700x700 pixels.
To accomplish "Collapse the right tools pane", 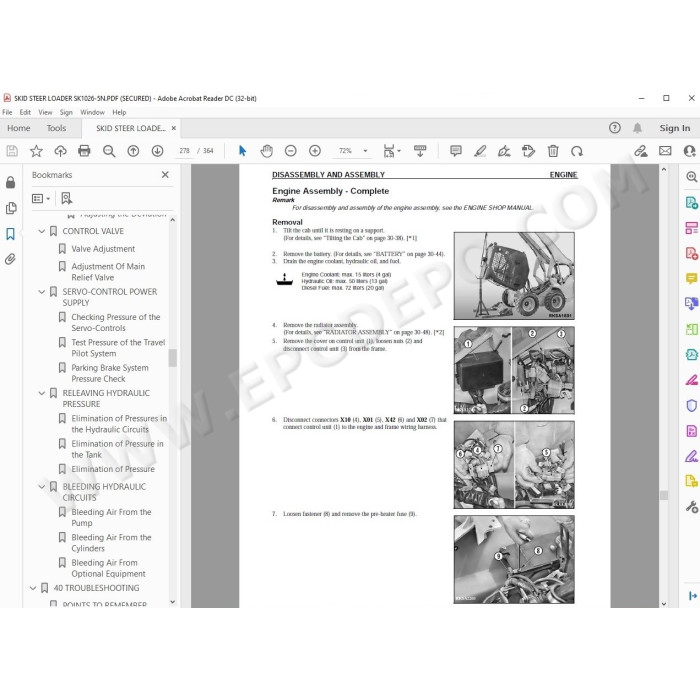I will (x=692, y=596).
